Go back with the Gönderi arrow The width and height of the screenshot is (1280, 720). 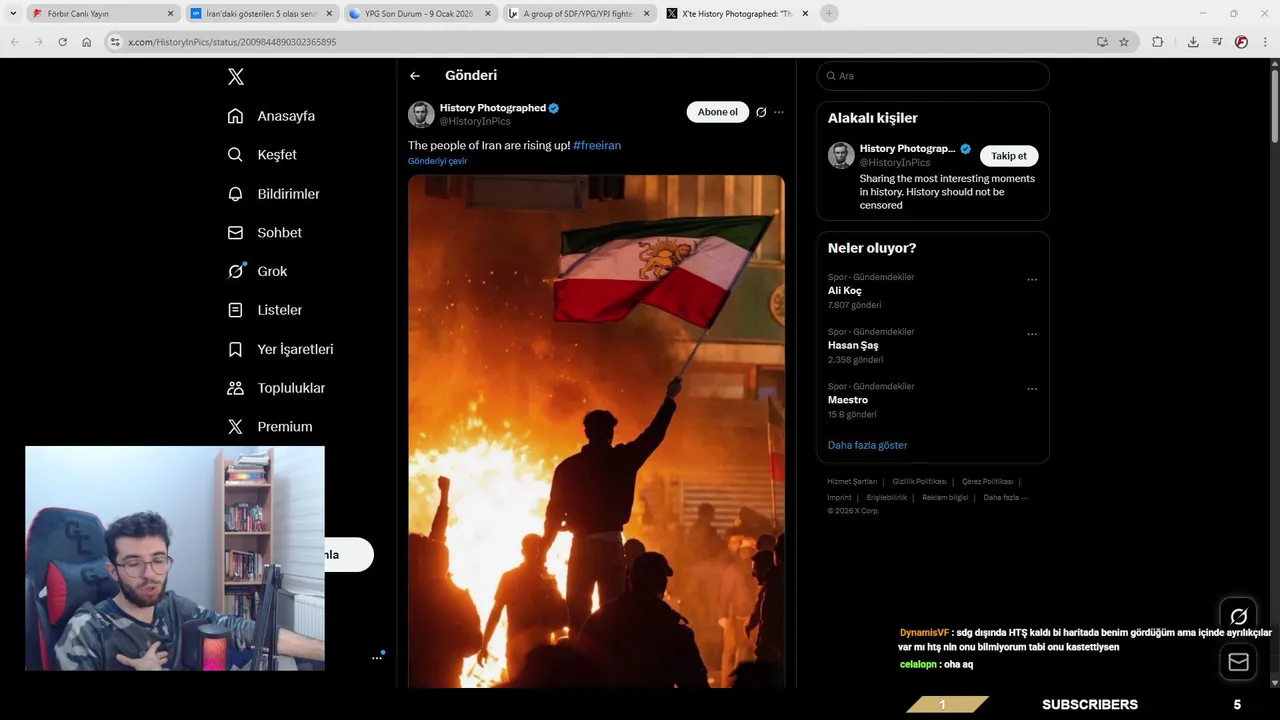pos(415,76)
